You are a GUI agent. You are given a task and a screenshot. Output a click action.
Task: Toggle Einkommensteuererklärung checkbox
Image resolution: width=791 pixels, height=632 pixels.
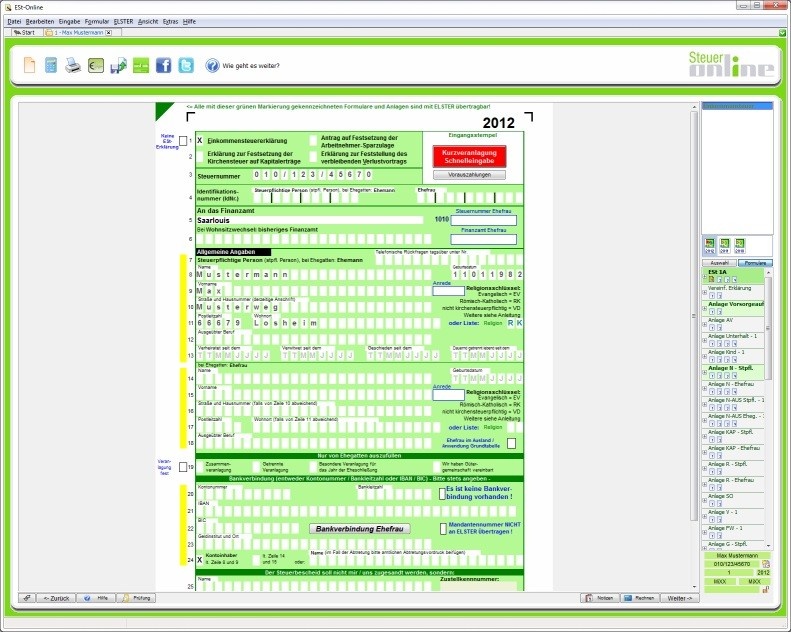(200, 141)
